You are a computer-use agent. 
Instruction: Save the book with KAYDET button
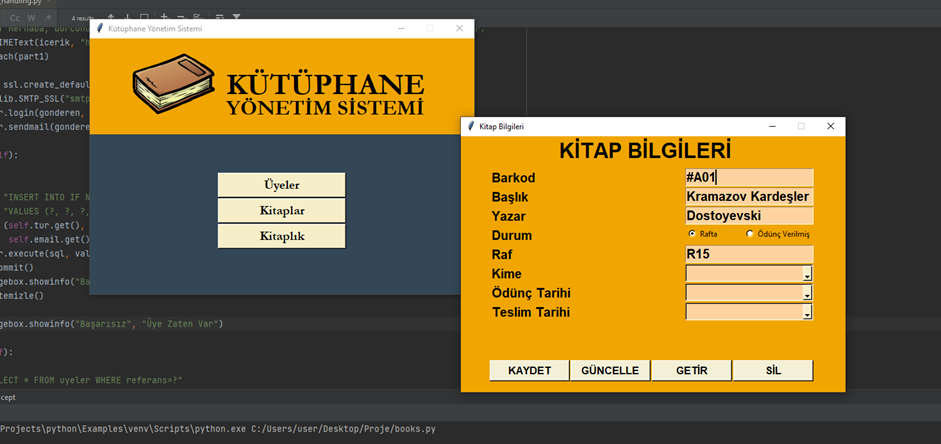(529, 371)
